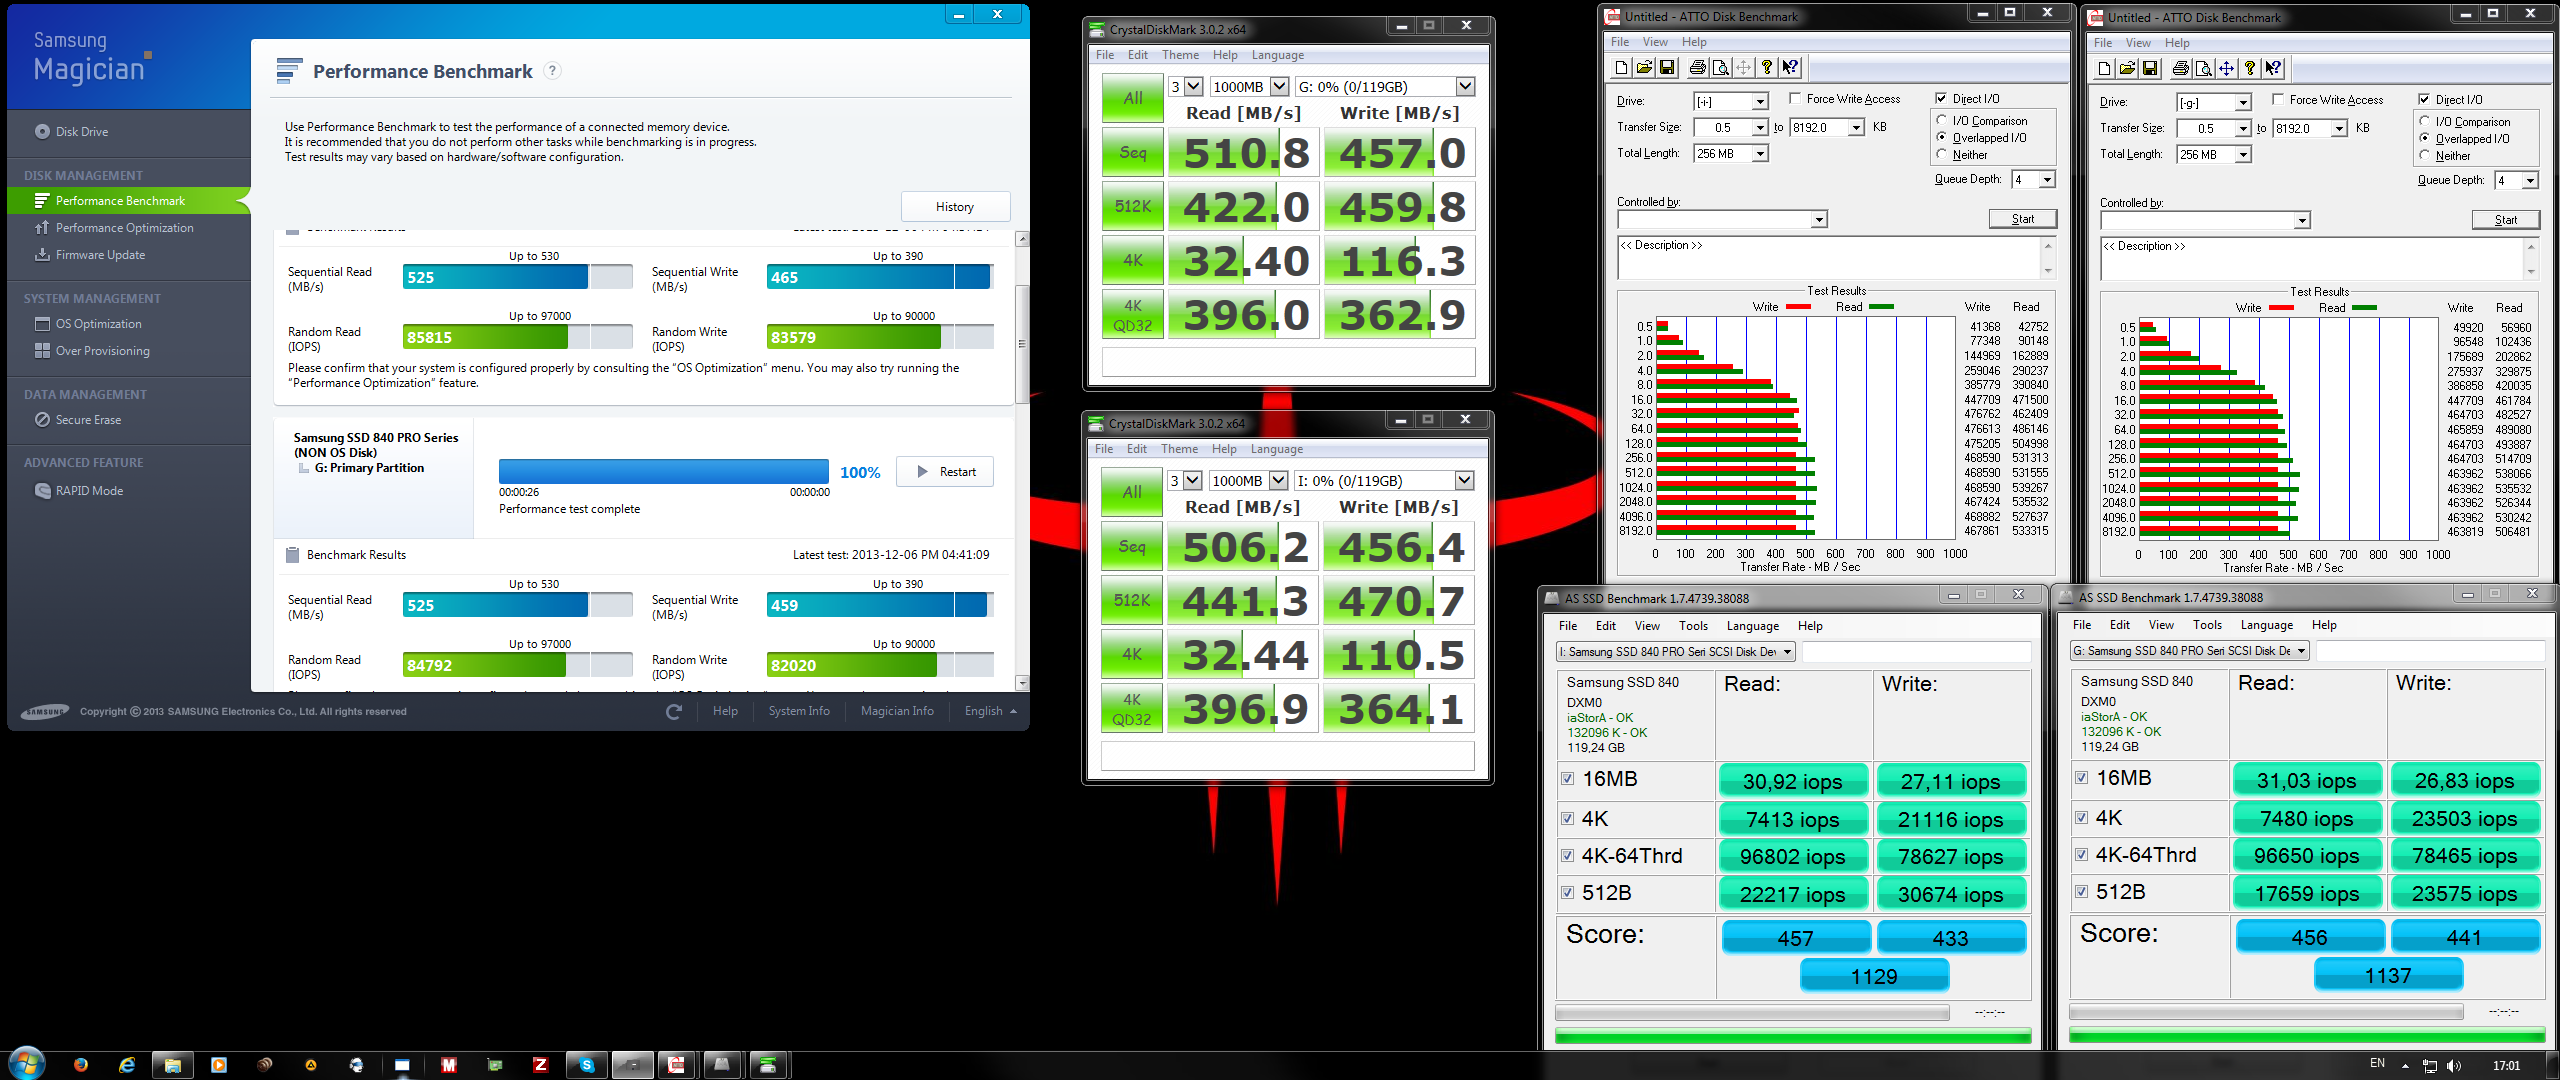Click Print Preview icon in right ATTO toolbar

(x=2203, y=68)
